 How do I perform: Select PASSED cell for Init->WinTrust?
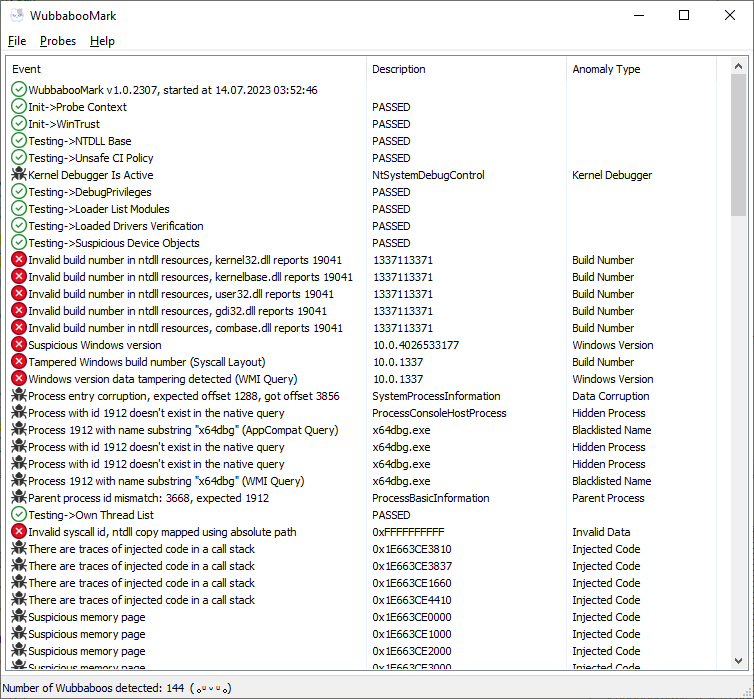[x=391, y=124]
